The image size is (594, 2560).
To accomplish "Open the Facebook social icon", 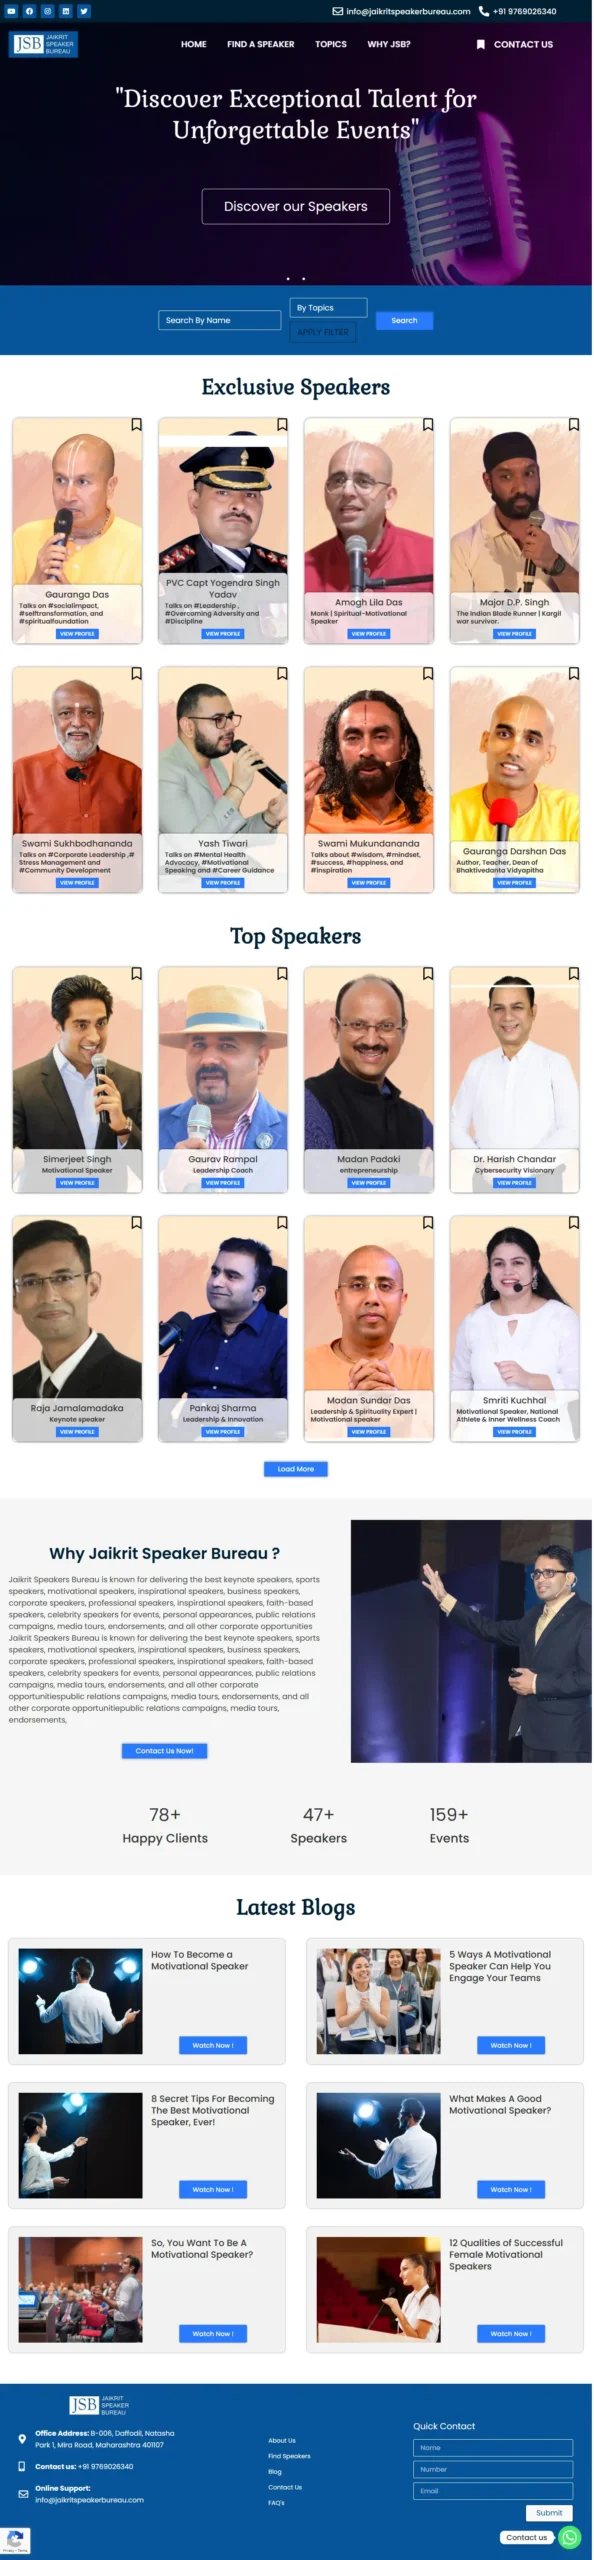I will [29, 11].
